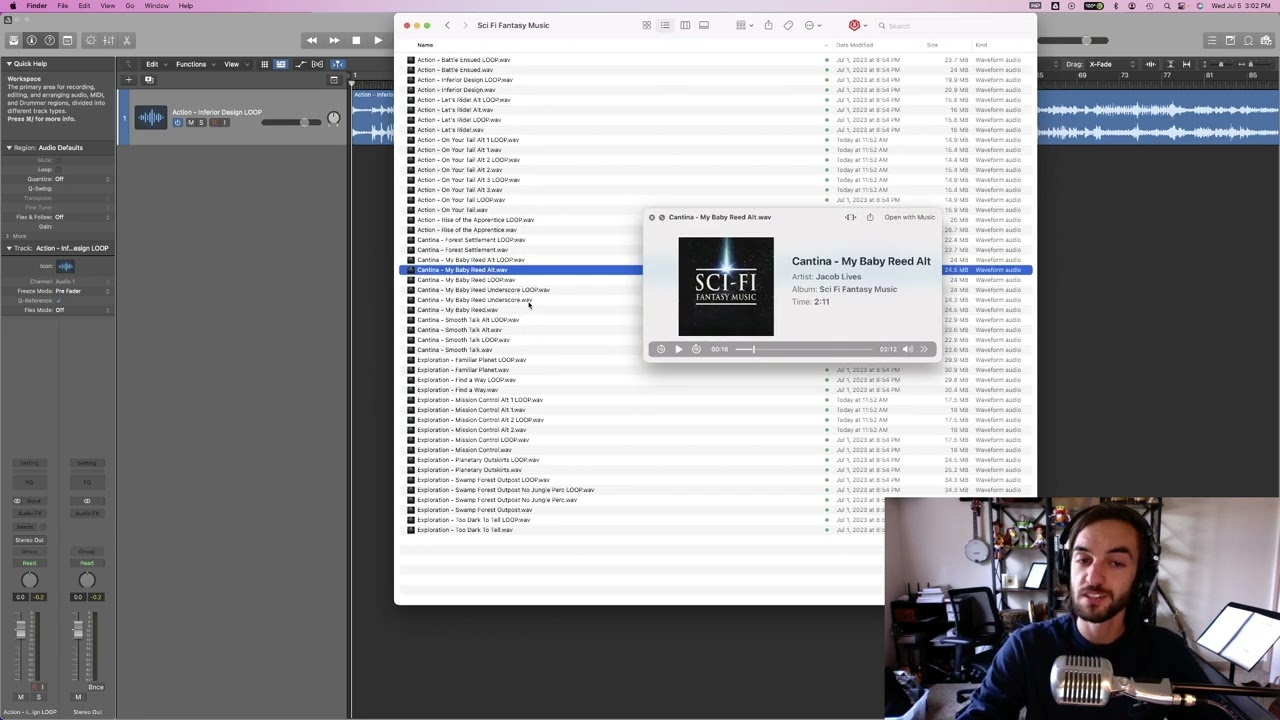Duplicate the track using the duplicate-track icon
This screenshot has height=720, width=1280.
pyautogui.click(x=149, y=79)
